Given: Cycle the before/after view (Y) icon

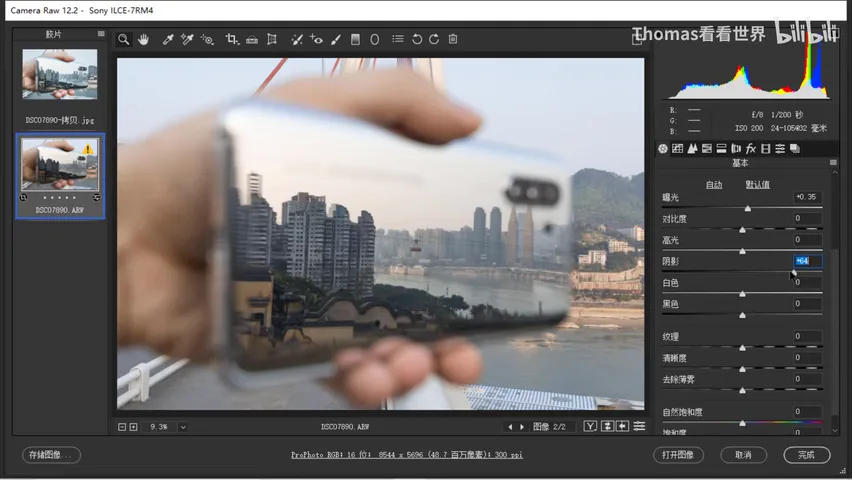Looking at the screenshot, I should [590, 426].
